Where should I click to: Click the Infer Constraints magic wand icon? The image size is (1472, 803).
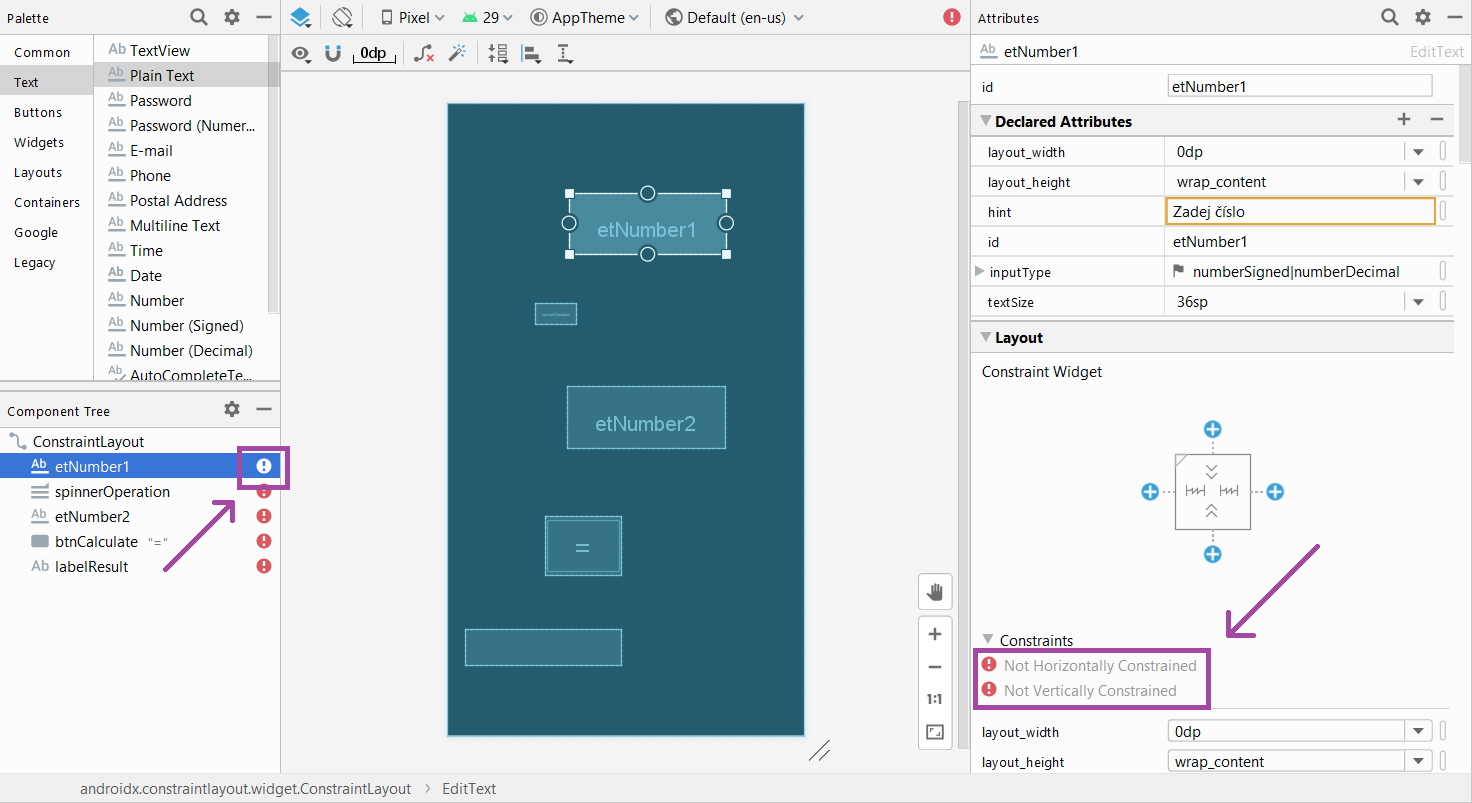tap(457, 53)
